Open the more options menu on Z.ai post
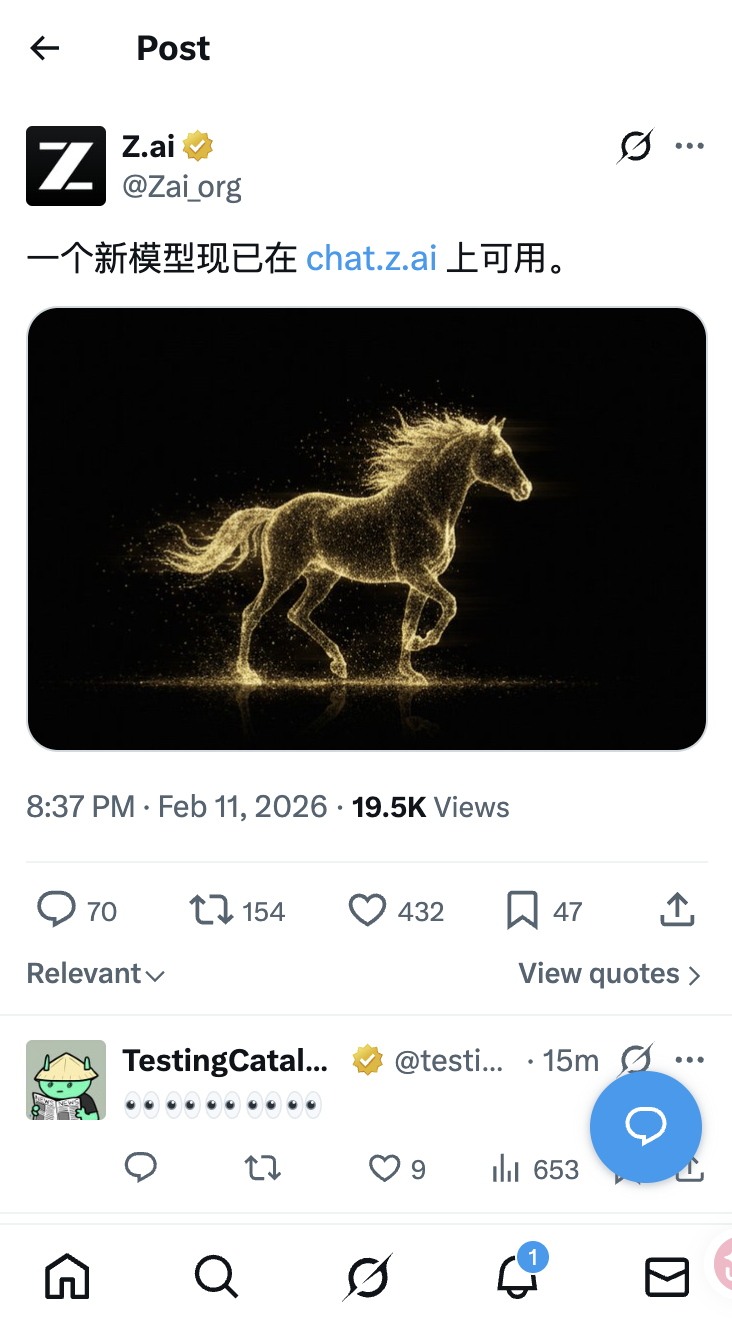The height and width of the screenshot is (1324, 732). pos(690,147)
